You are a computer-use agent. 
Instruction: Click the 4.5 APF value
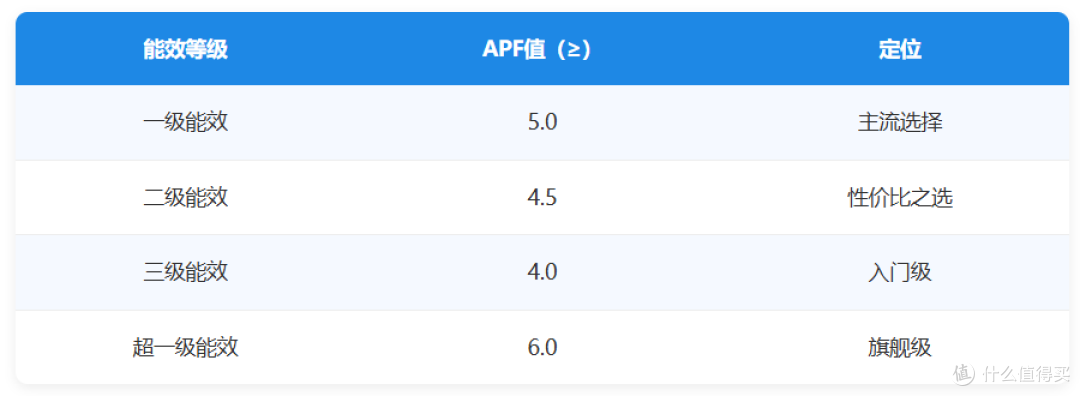(x=542, y=198)
